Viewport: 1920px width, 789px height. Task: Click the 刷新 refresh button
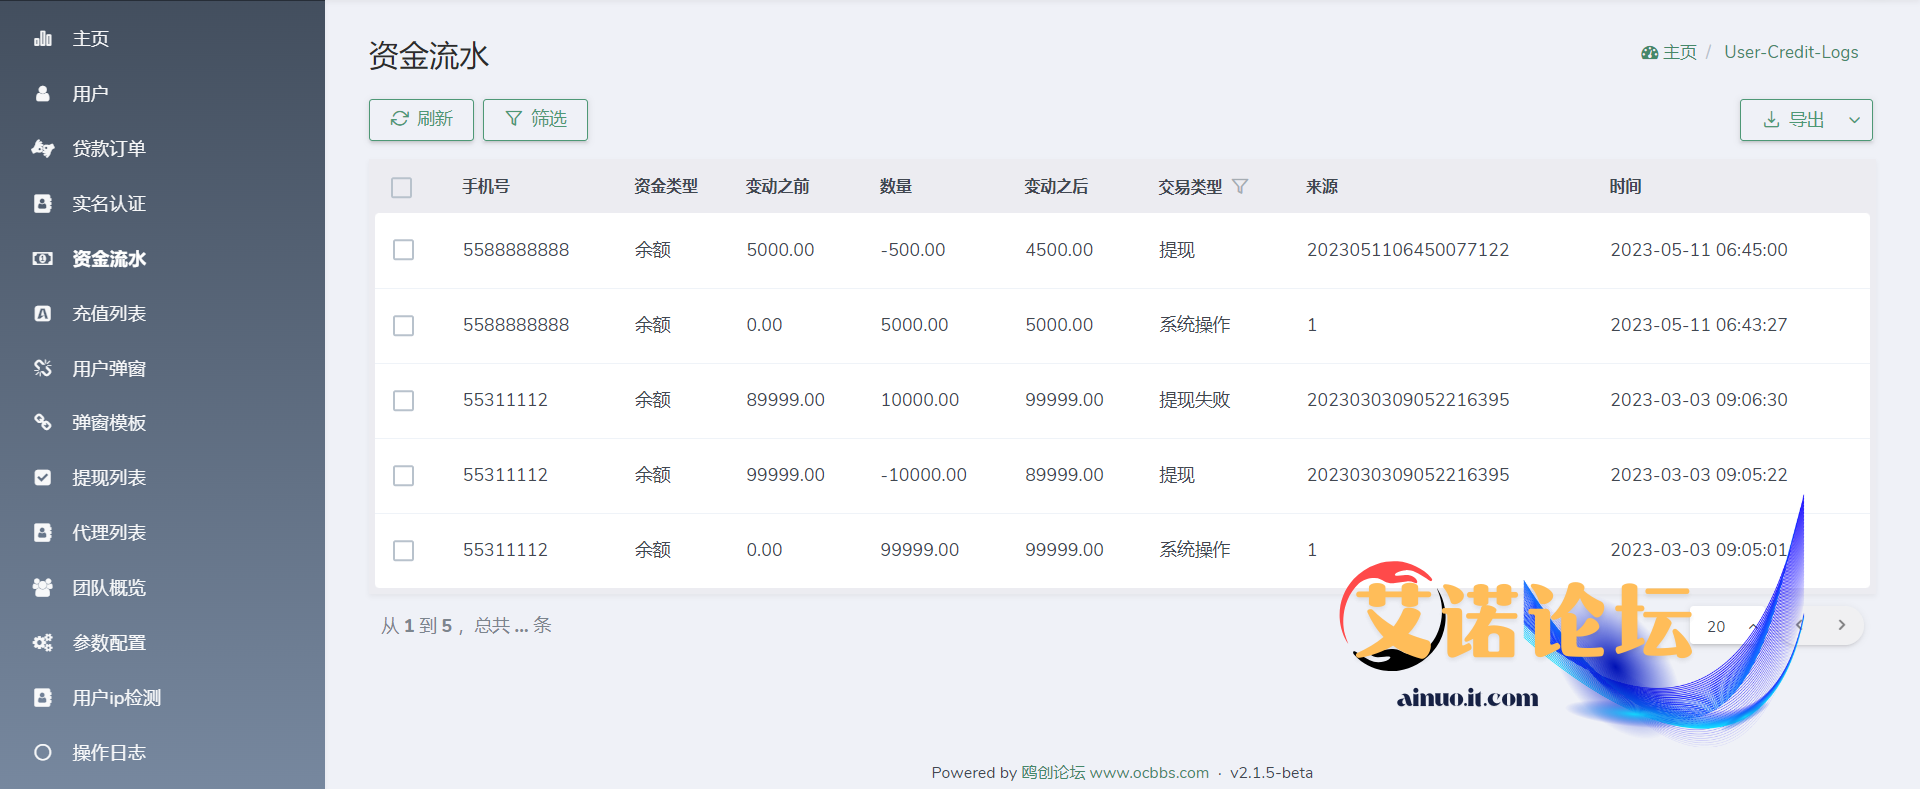coord(421,119)
